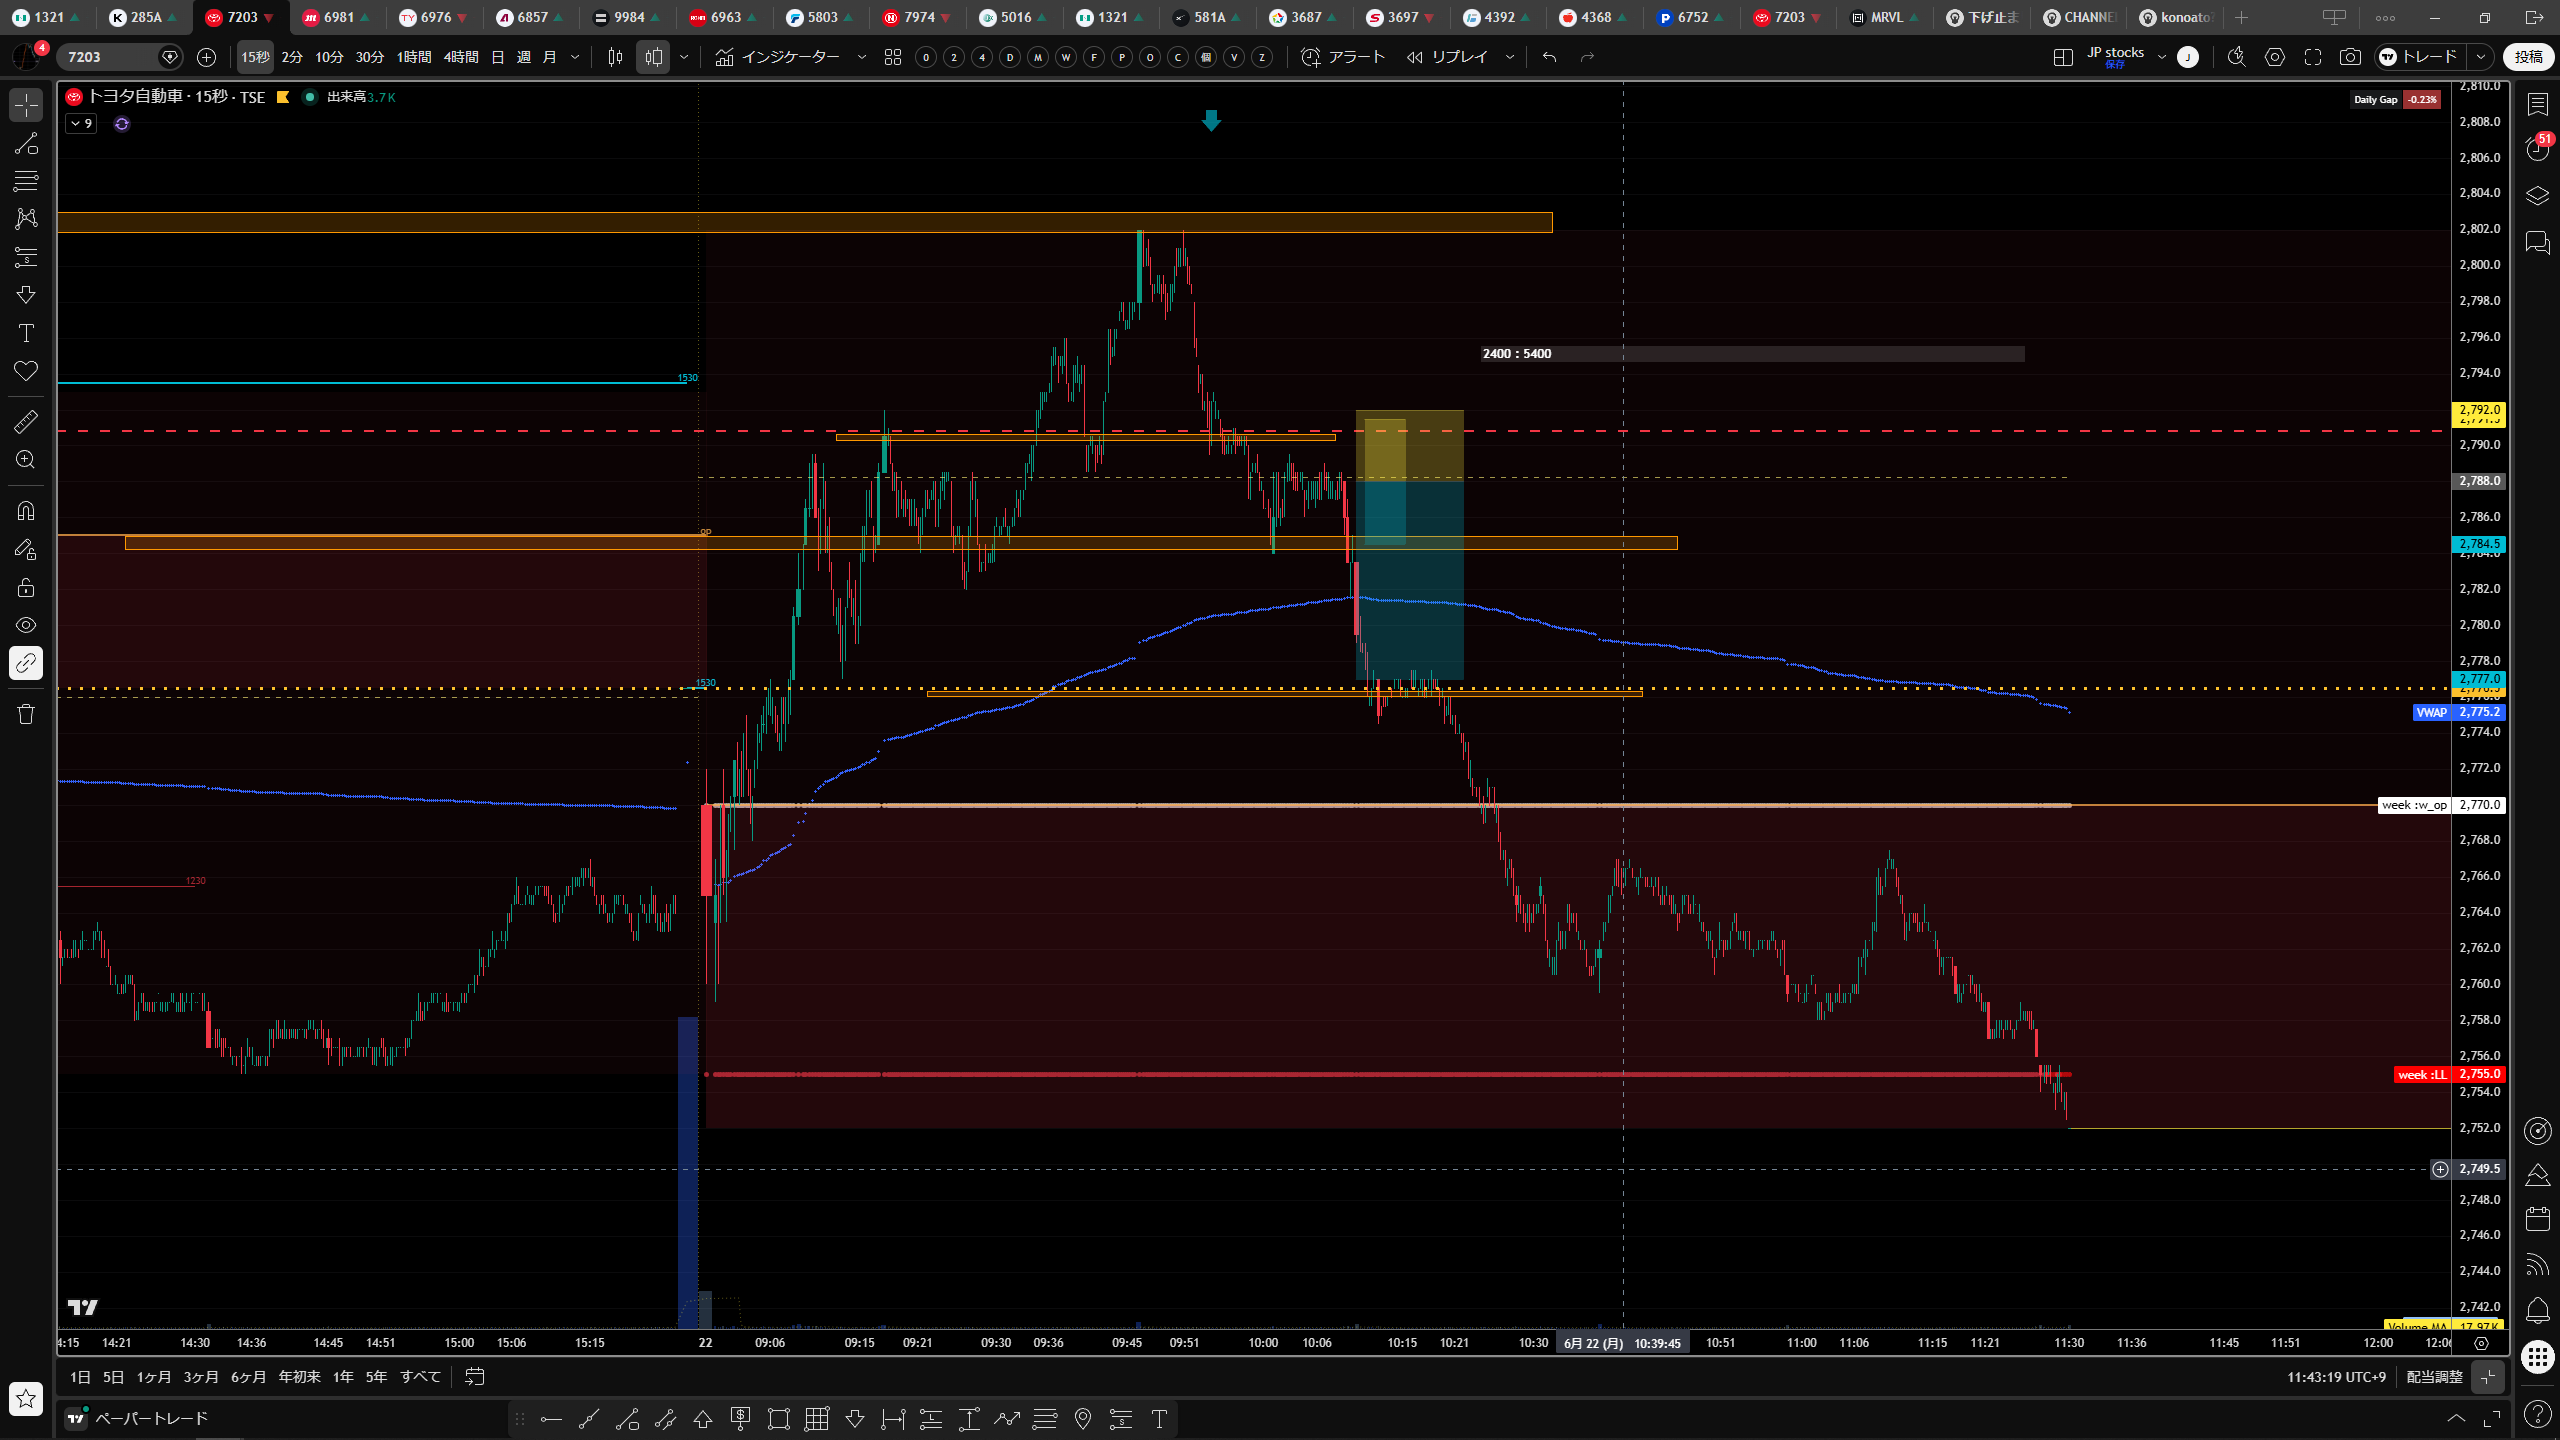The width and height of the screenshot is (2560, 1440).
Task: Open the layout grid templates icon
Action: coord(893,57)
